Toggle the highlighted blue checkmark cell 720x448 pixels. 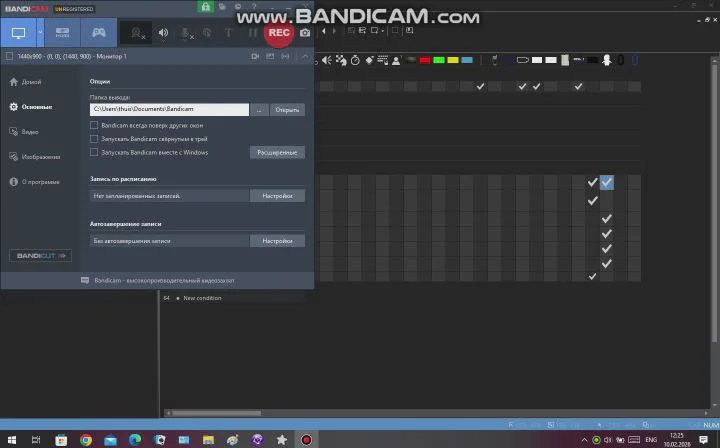pyautogui.click(x=607, y=182)
